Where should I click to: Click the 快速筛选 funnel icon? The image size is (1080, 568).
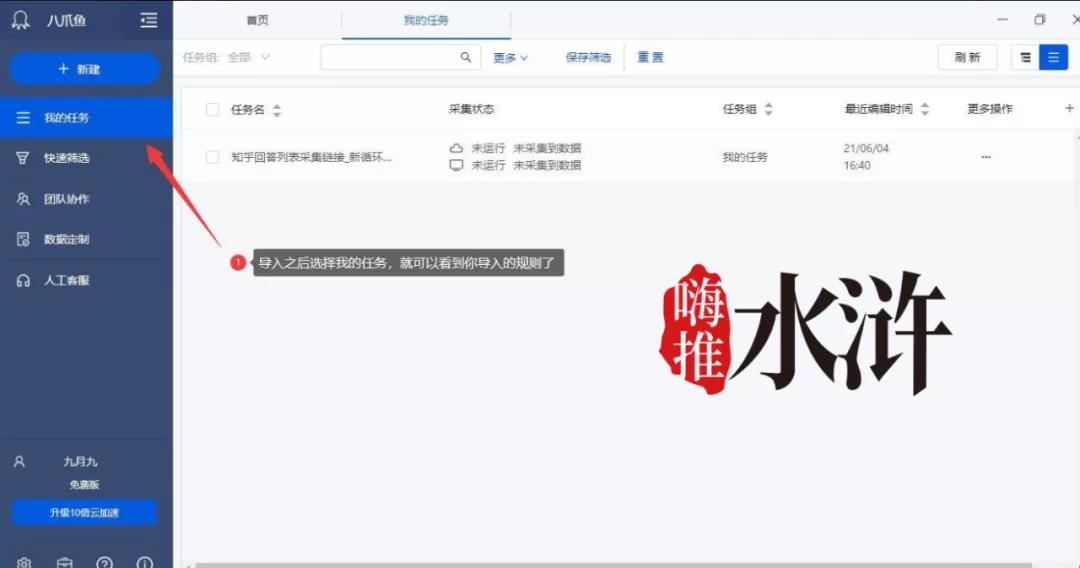23,158
